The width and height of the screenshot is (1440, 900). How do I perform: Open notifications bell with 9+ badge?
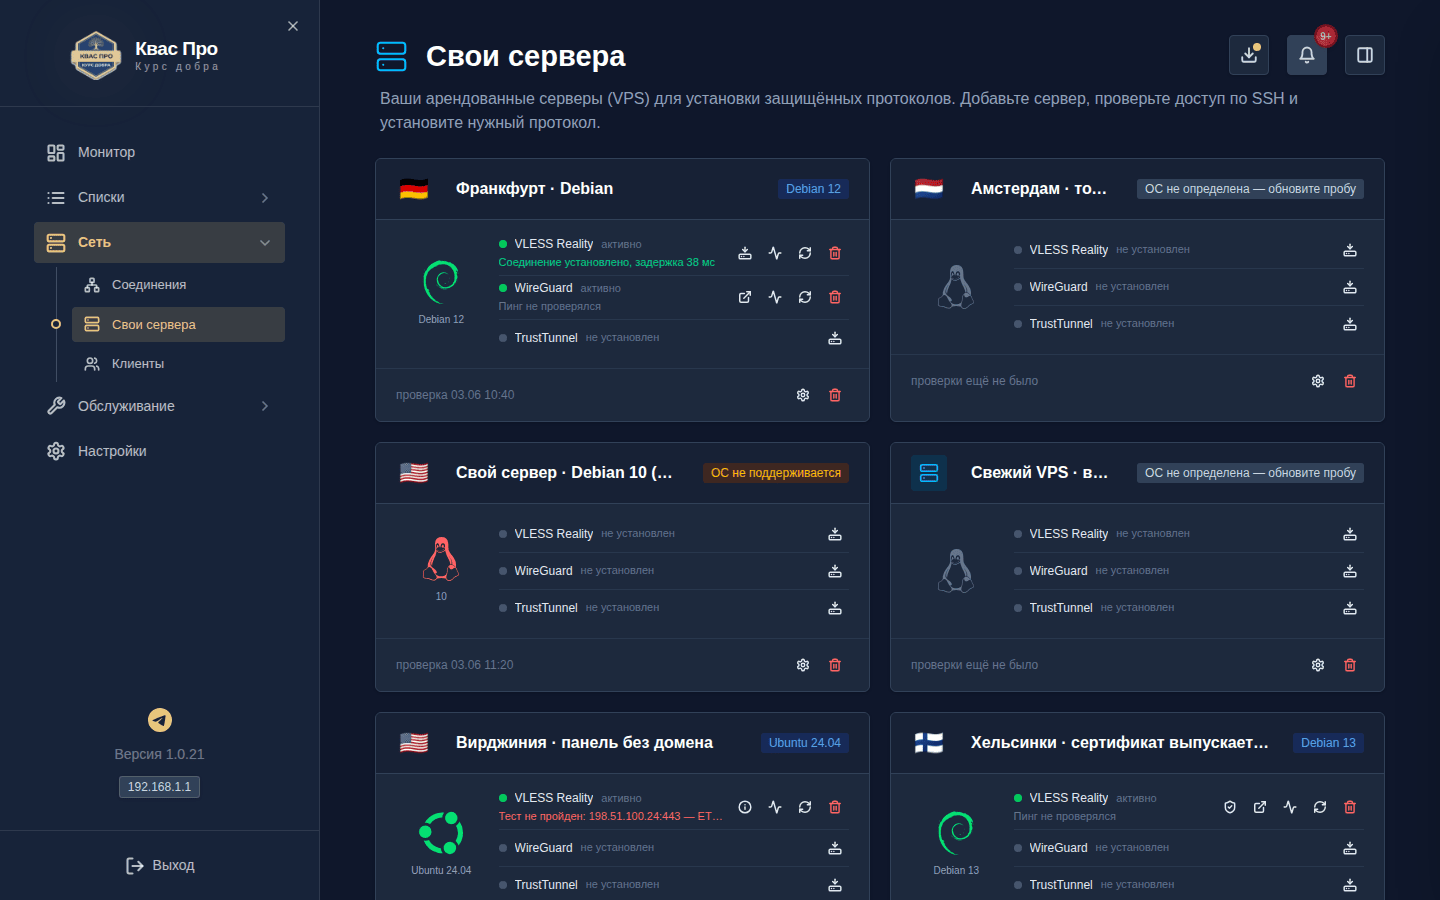click(1307, 55)
